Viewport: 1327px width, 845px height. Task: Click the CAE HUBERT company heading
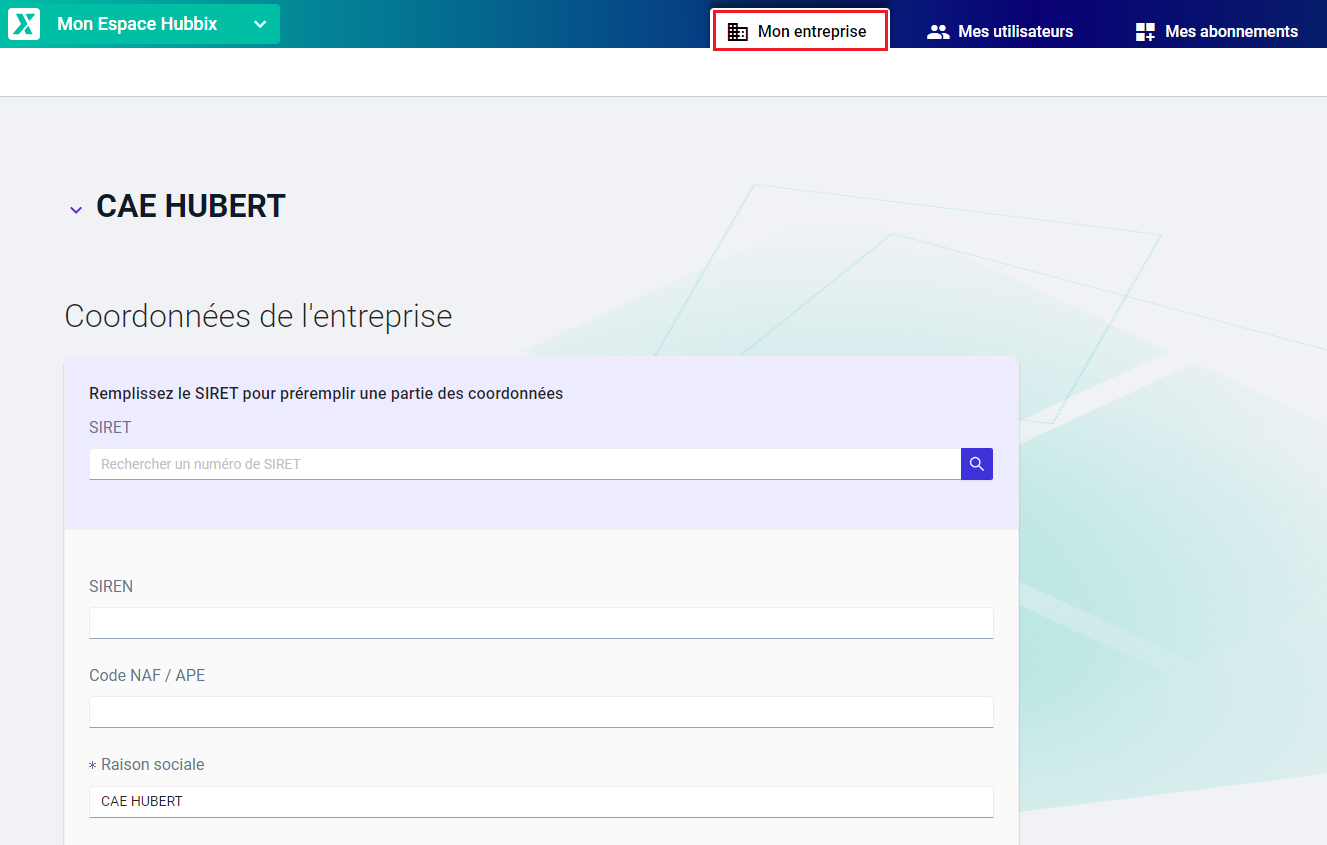191,206
